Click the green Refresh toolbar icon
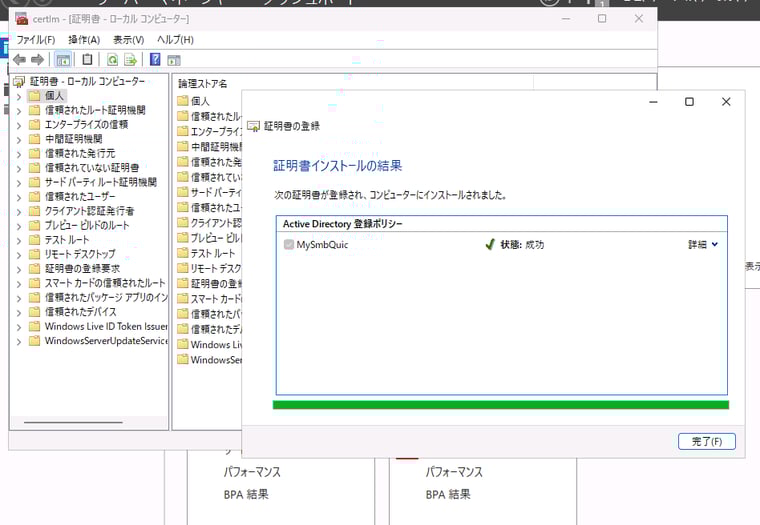This screenshot has width=760, height=525. [x=113, y=60]
